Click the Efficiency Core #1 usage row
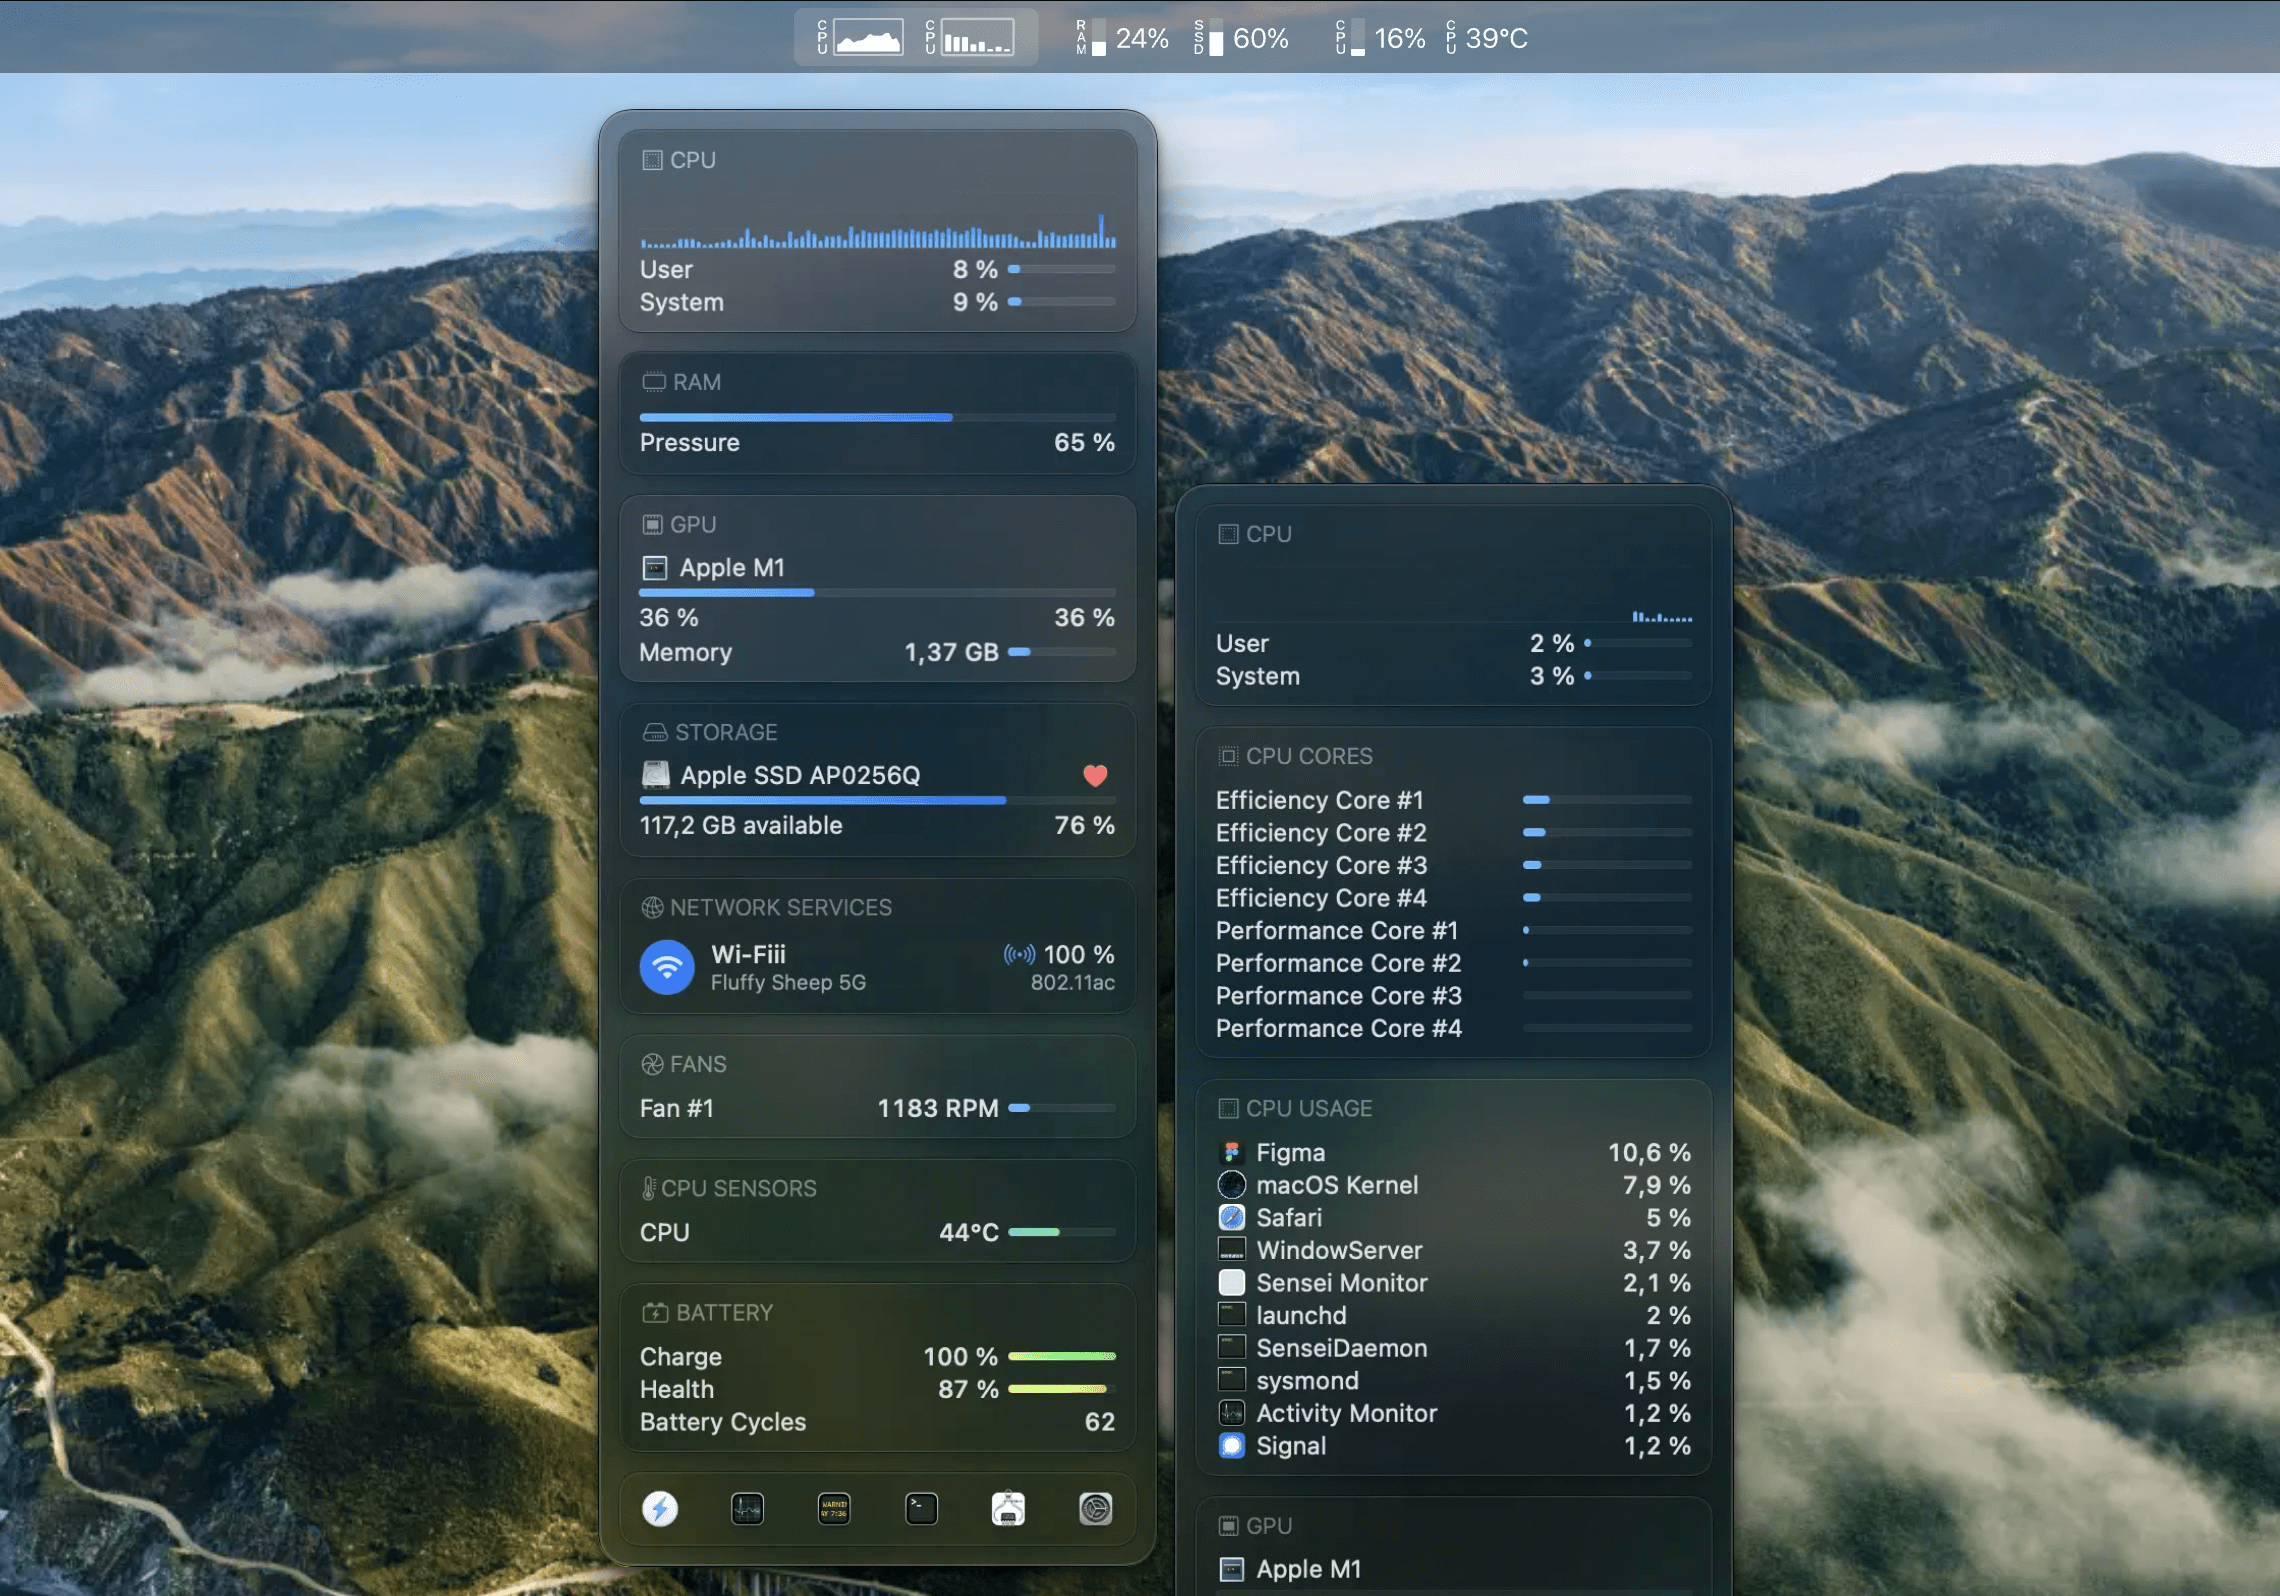 (1453, 800)
